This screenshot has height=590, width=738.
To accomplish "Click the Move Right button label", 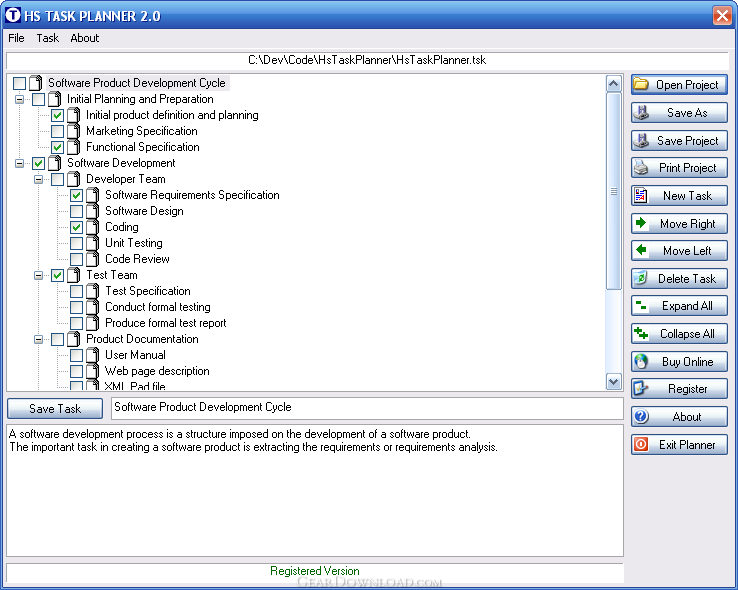I will pos(688,224).
